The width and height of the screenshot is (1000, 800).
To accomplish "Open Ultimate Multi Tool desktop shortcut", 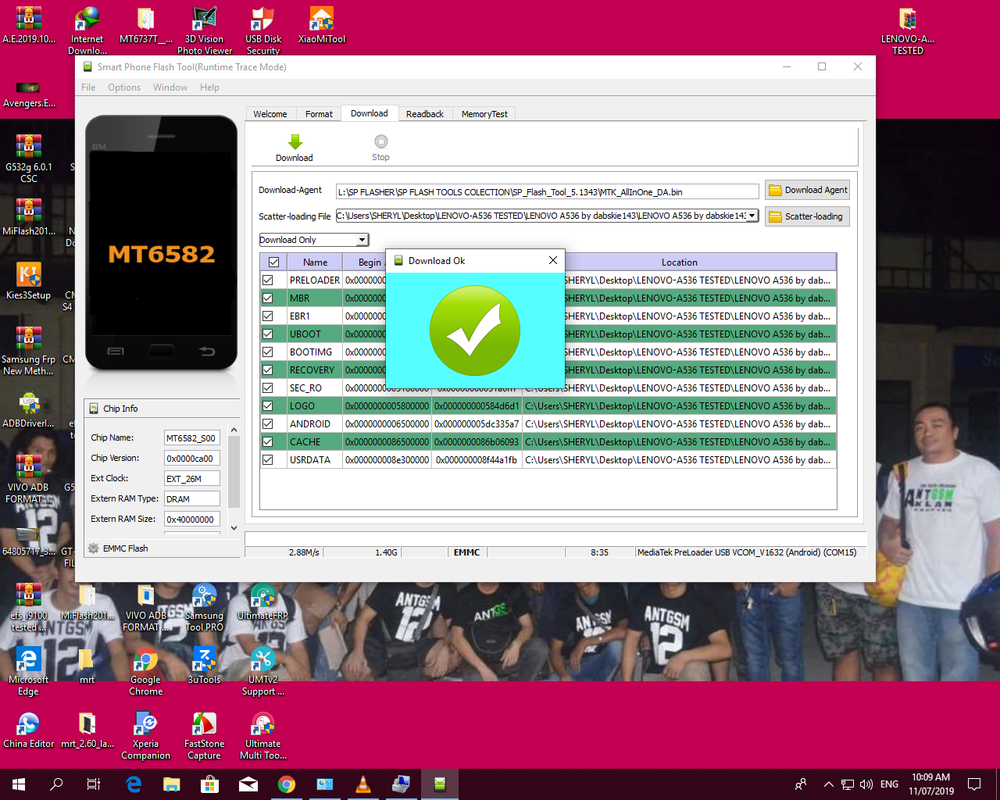I will (x=263, y=736).
